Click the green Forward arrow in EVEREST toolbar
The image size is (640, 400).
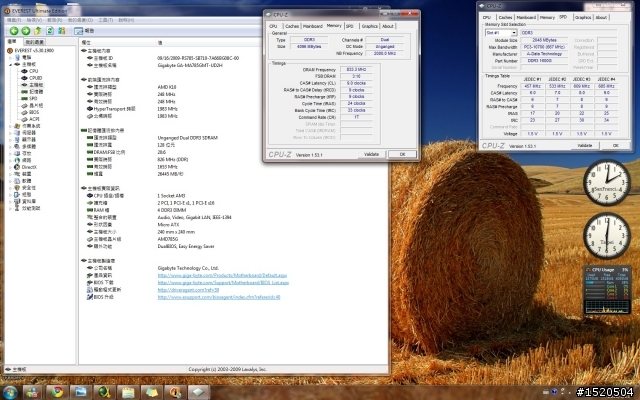click(26, 31)
